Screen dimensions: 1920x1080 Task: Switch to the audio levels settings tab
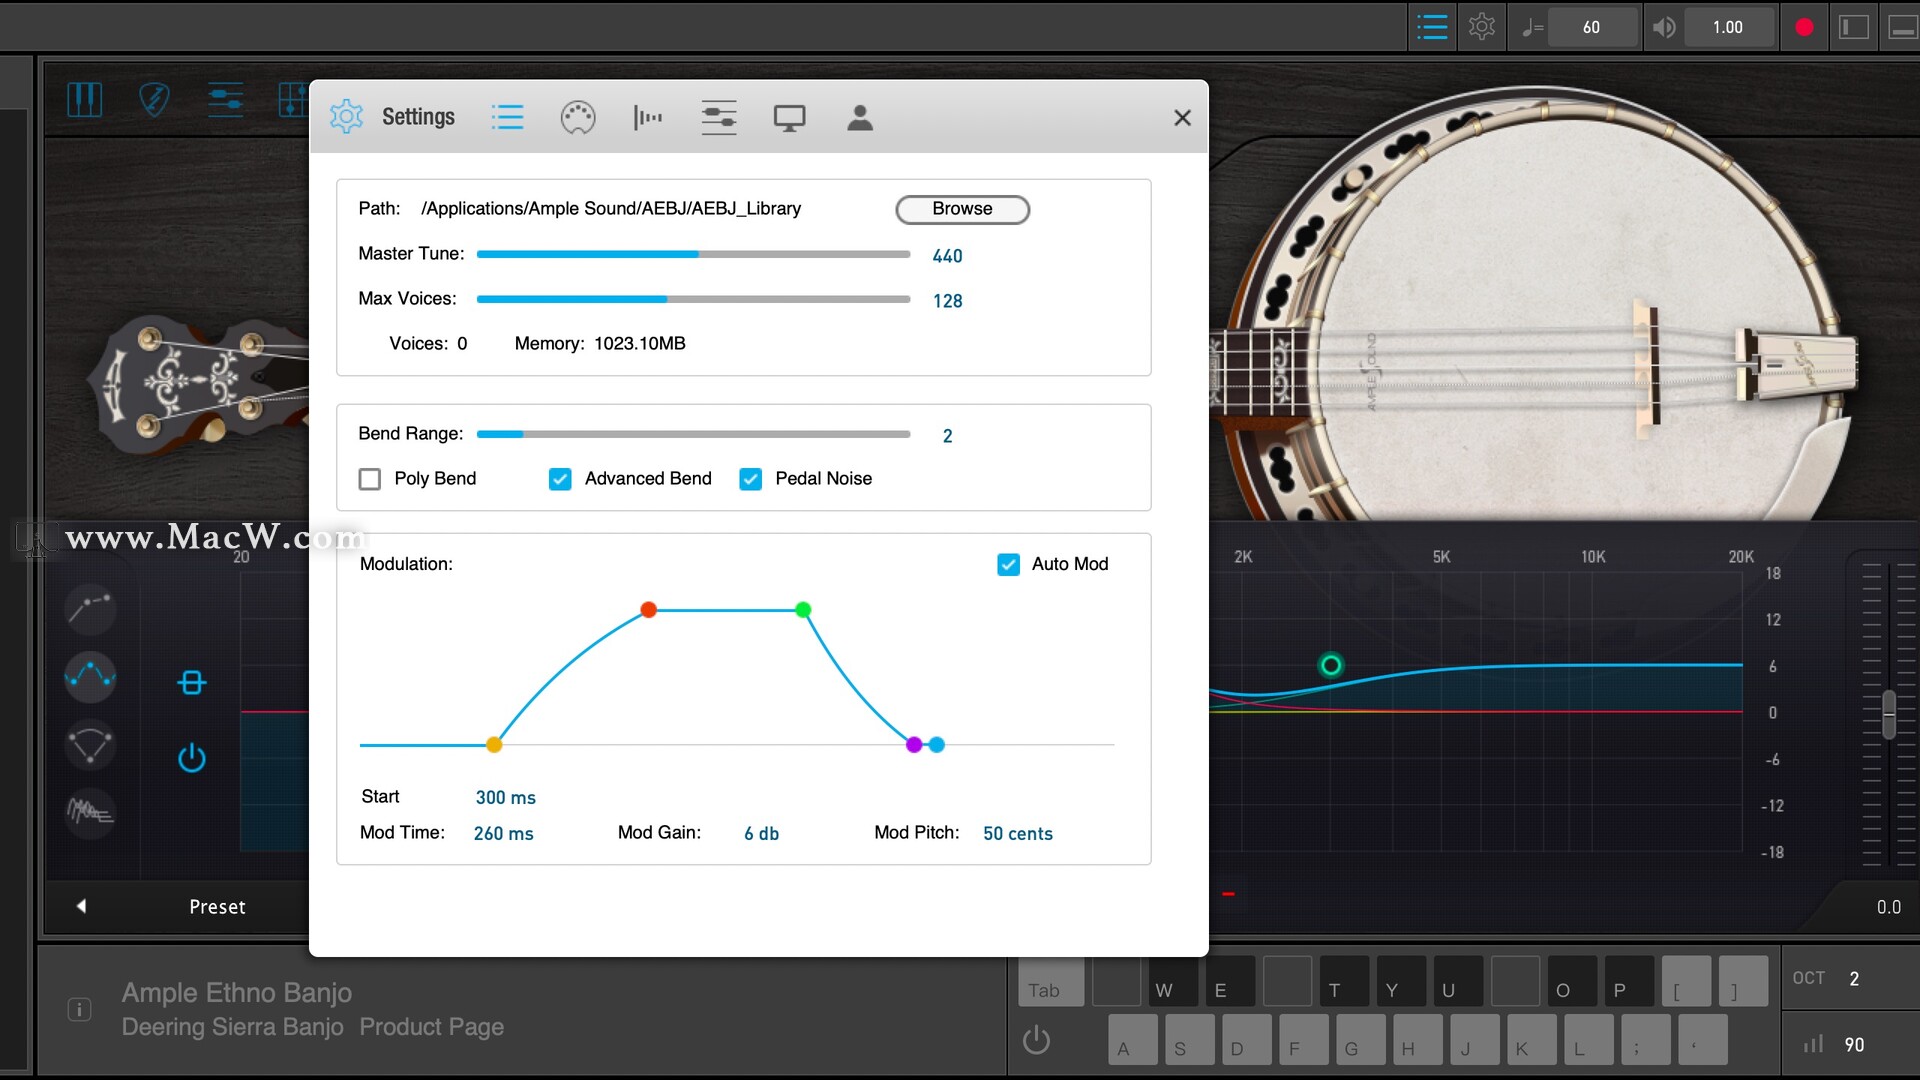point(648,118)
